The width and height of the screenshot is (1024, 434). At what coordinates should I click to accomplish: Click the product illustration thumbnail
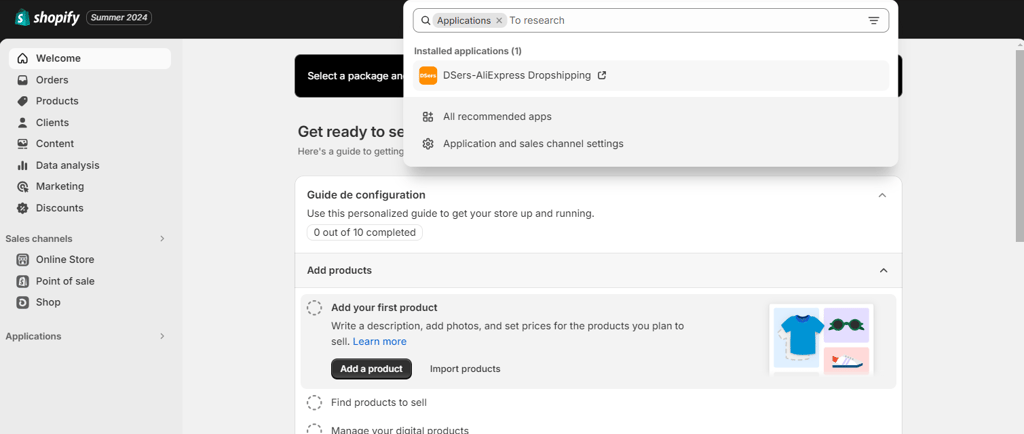point(821,339)
